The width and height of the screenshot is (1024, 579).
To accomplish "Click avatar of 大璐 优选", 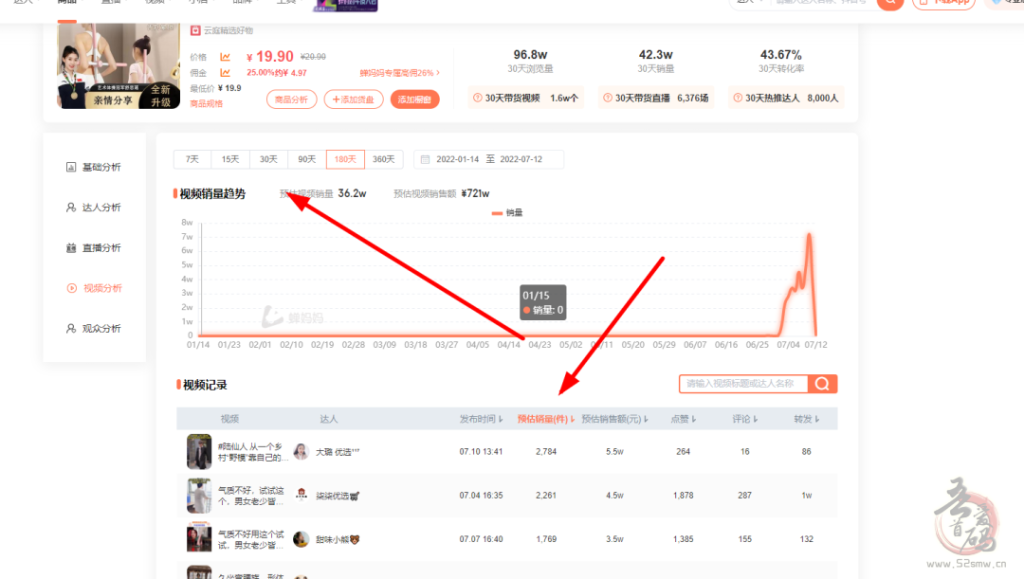I will [x=301, y=451].
